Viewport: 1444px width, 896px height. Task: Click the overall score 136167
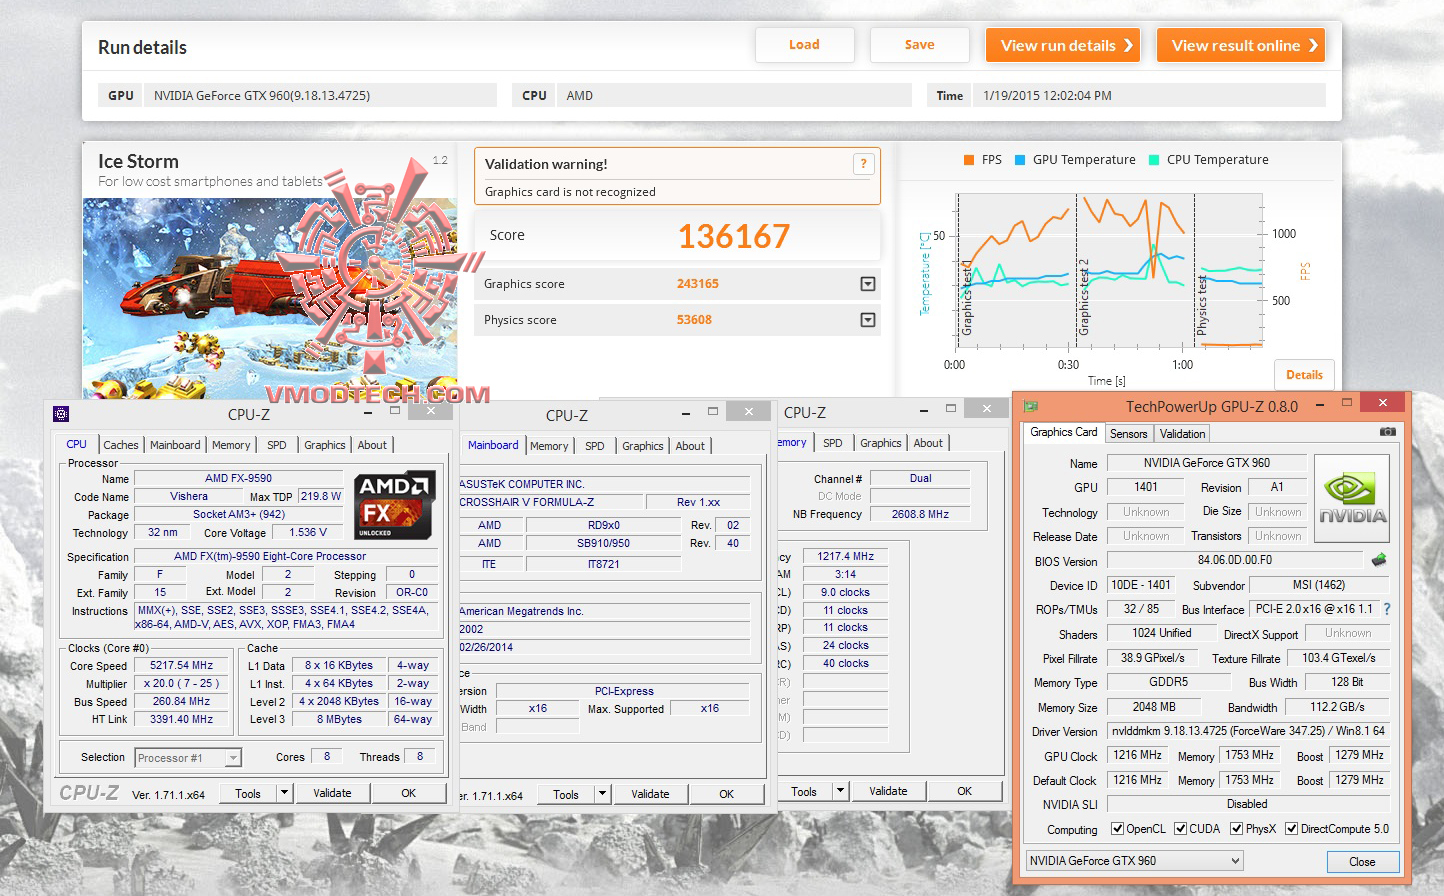734,236
